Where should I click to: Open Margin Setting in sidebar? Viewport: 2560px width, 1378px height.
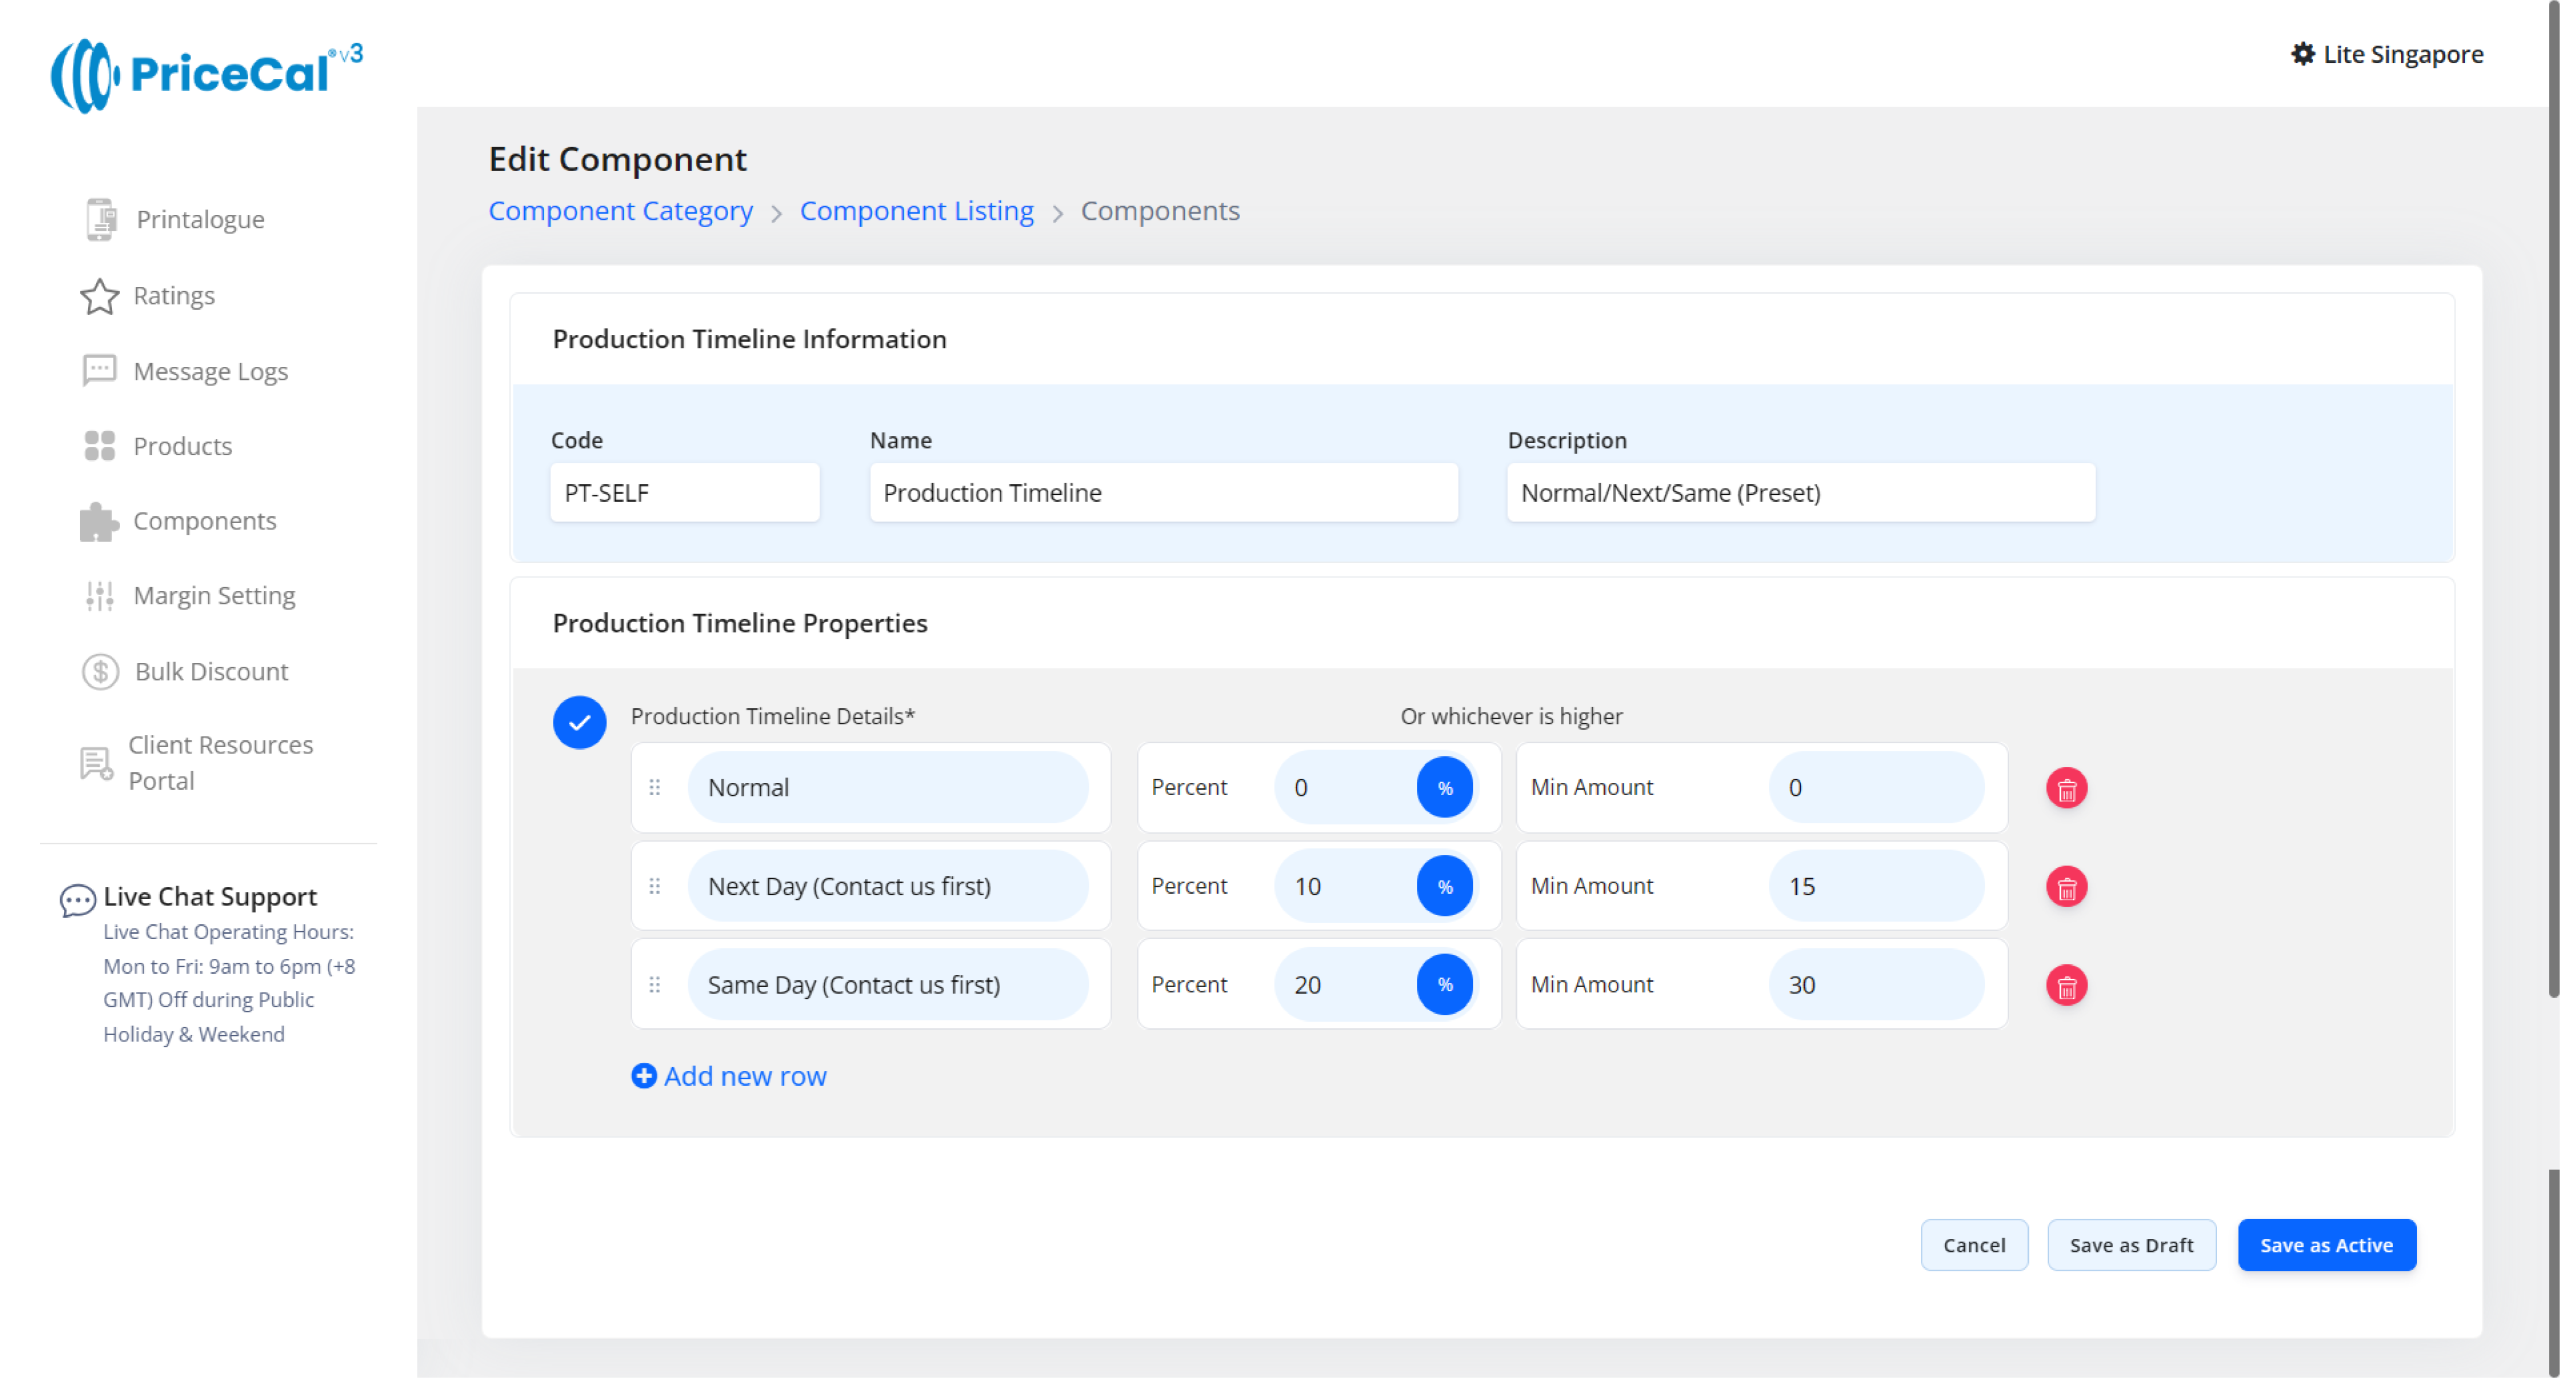tap(214, 596)
